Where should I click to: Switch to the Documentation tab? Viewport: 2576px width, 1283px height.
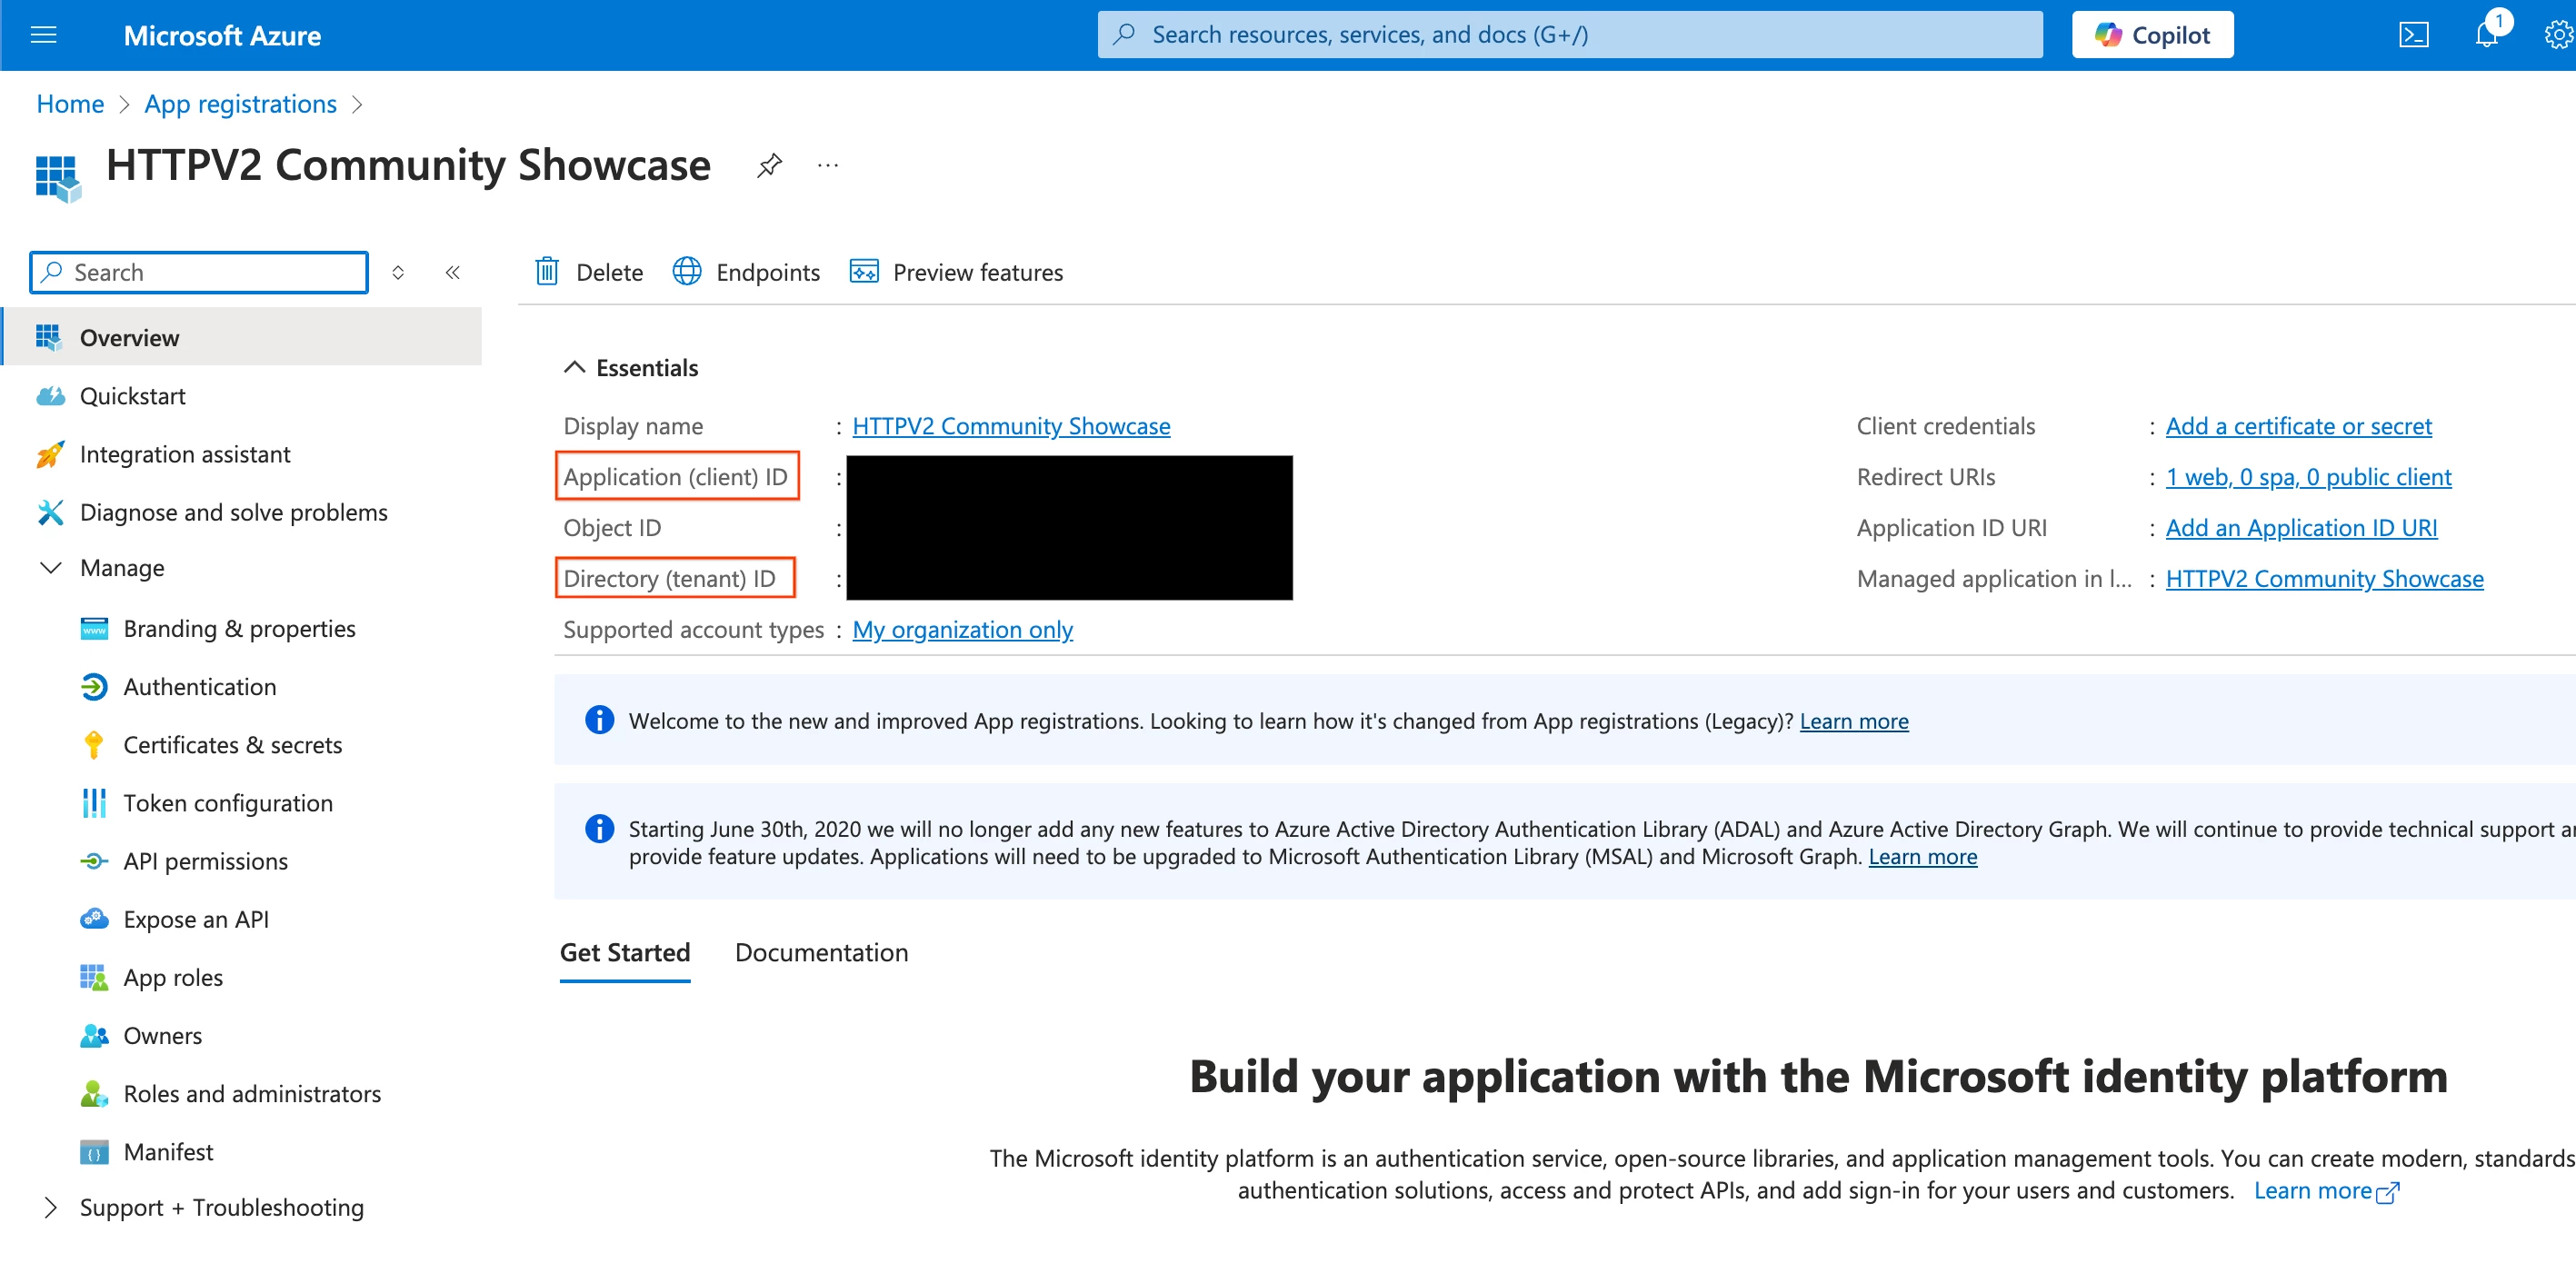(821, 953)
